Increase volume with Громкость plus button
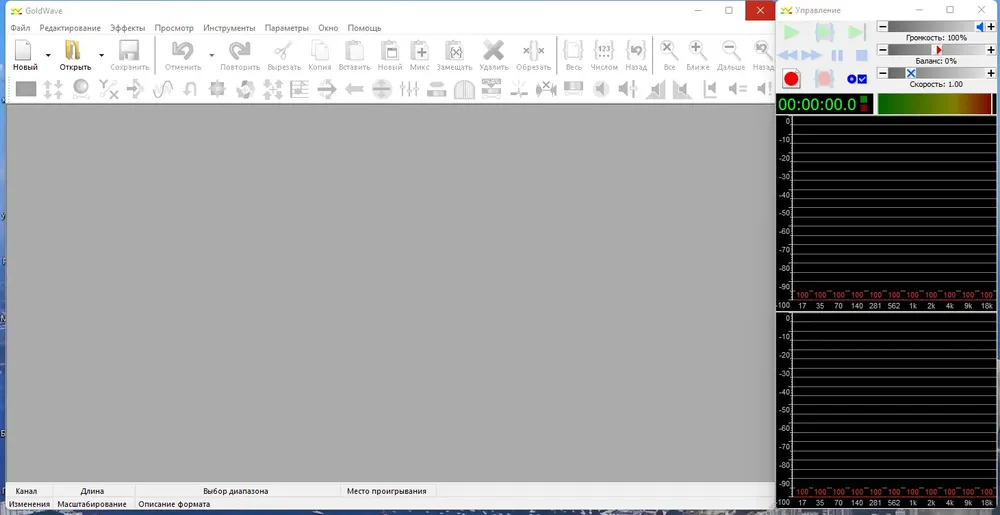Screen dimensions: 1000x515 pyautogui.click(x=991, y=26)
